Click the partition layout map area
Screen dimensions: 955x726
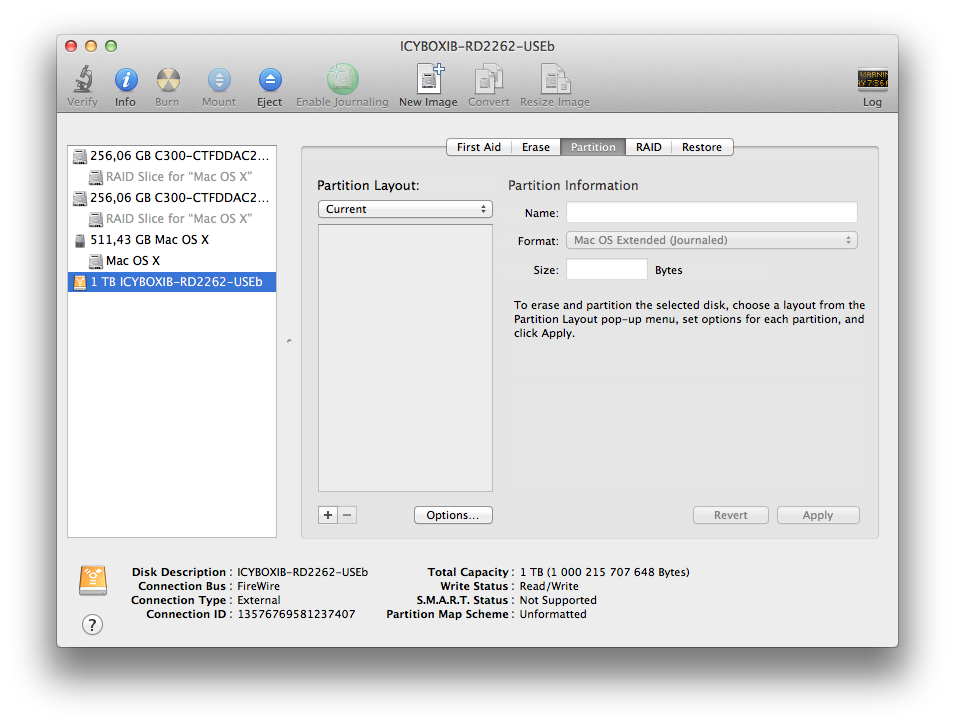point(405,358)
